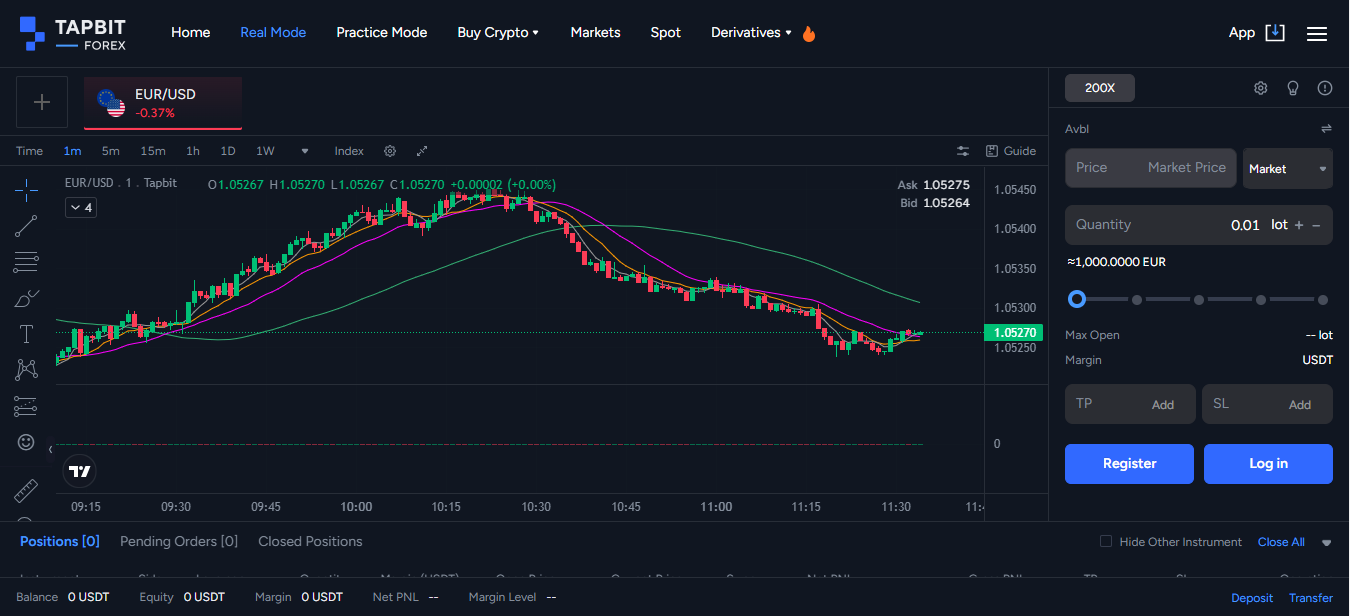Viewport: 1350px width, 616px height.
Task: Open the Buy Crypto dropdown
Action: (x=498, y=33)
